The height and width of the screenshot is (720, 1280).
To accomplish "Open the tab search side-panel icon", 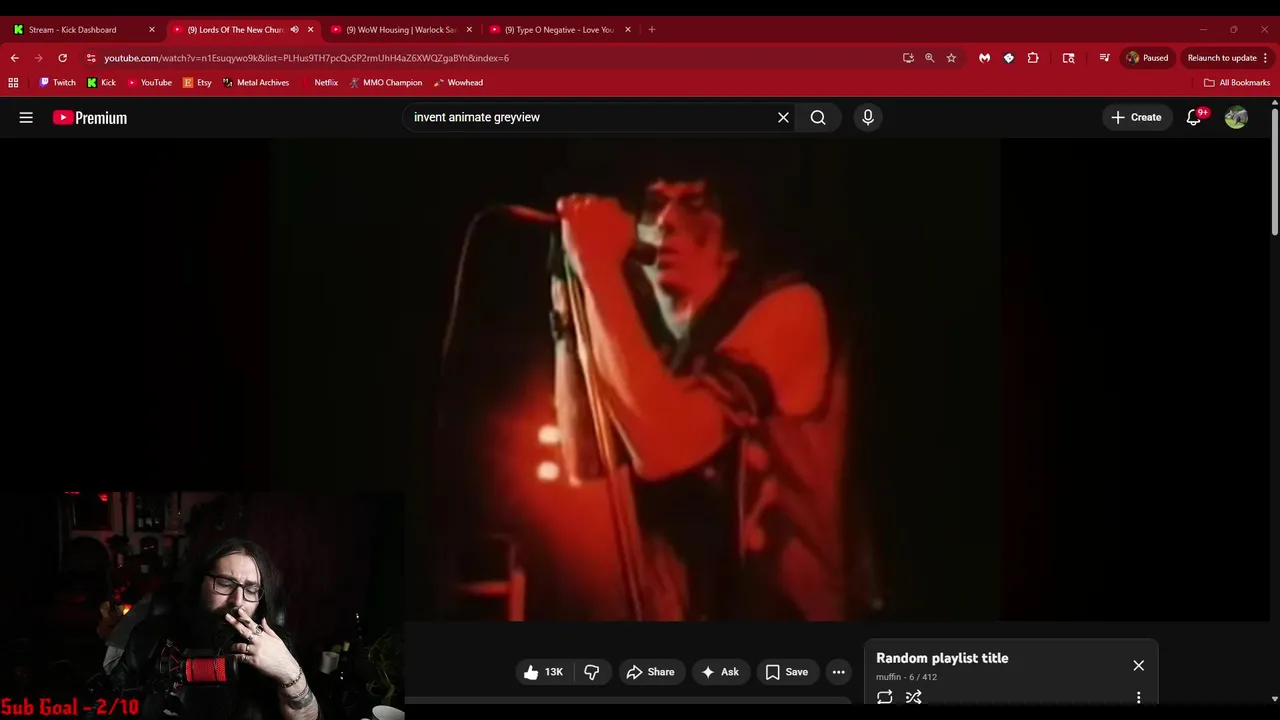I will tap(1068, 58).
